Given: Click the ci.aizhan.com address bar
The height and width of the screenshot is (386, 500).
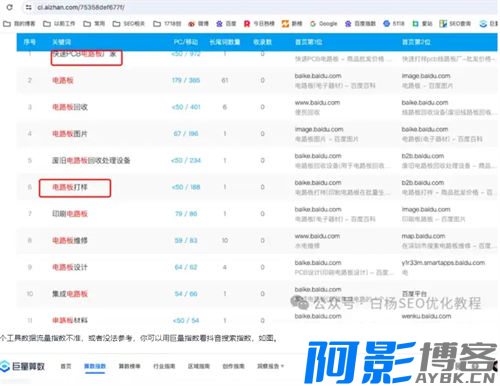Looking at the screenshot, I should [81, 7].
